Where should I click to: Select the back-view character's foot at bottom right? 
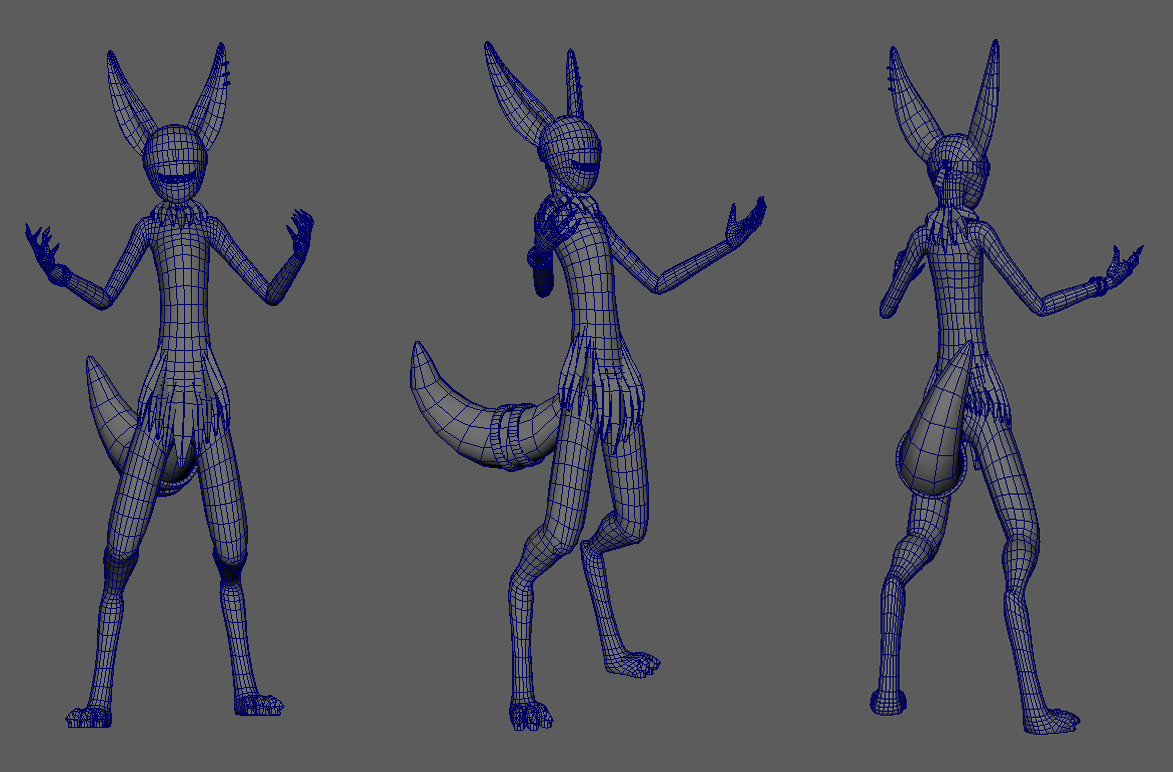click(1050, 720)
